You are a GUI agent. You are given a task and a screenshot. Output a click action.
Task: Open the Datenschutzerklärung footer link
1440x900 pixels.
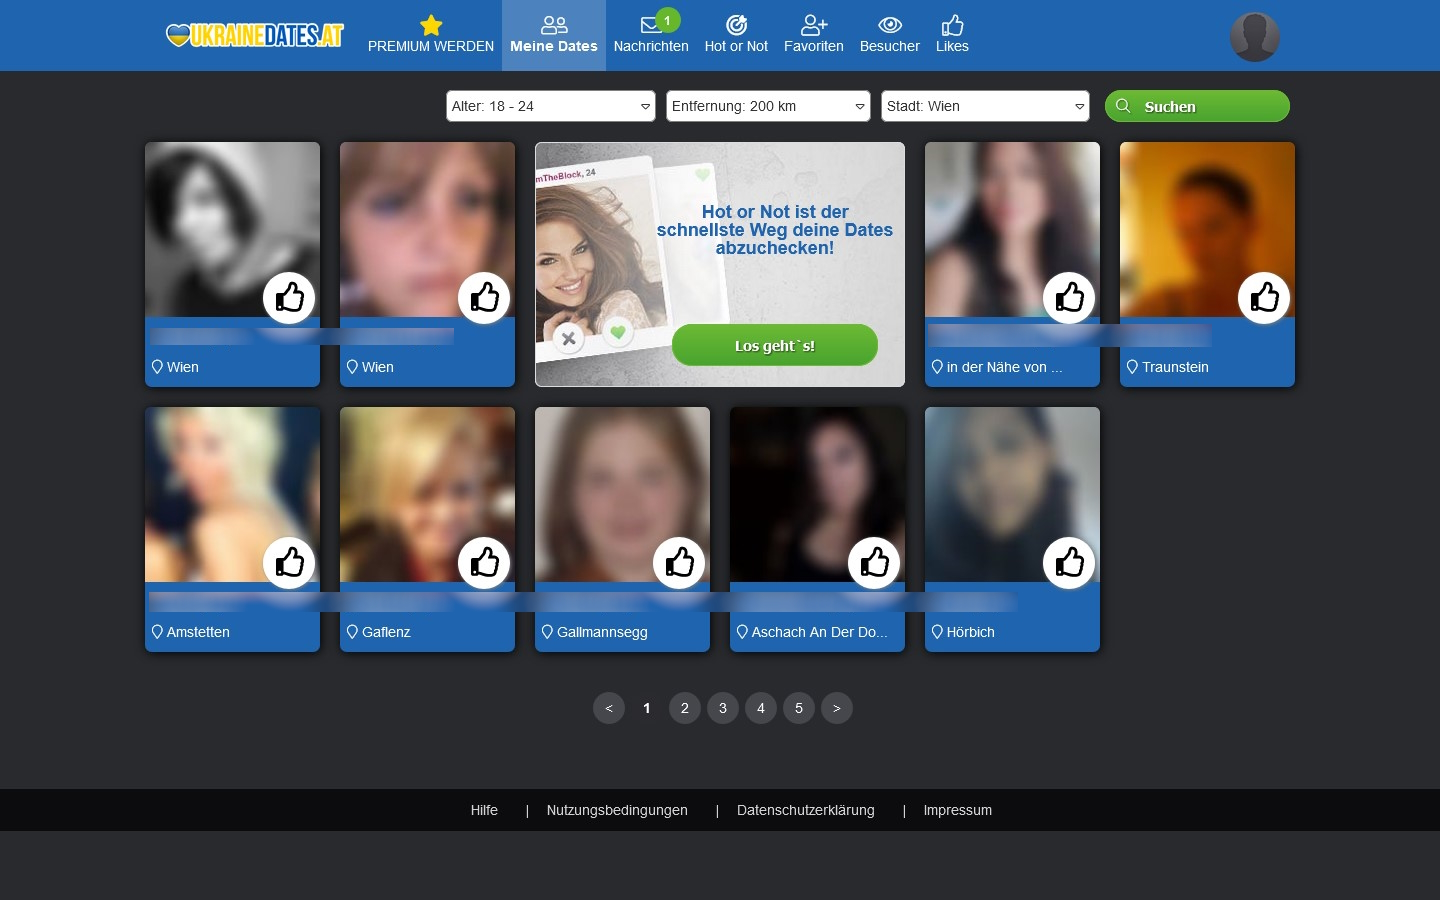coord(805,810)
